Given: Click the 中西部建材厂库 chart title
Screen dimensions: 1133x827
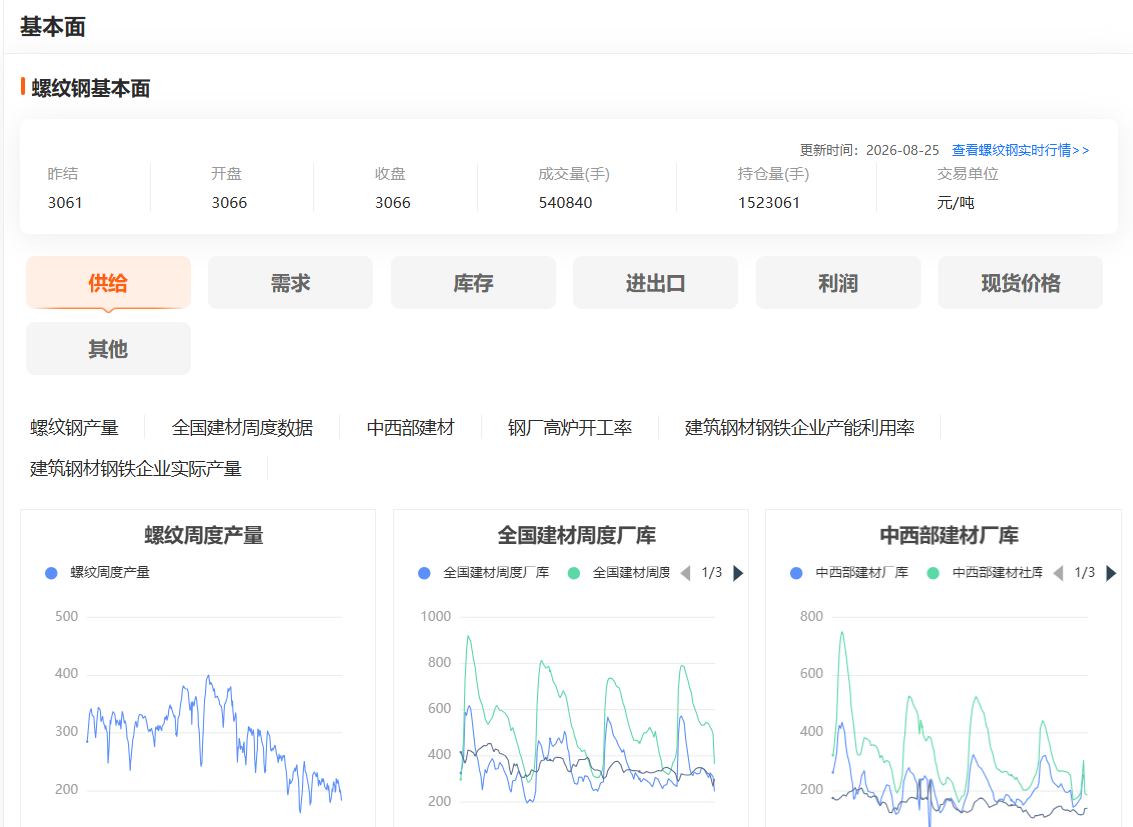Looking at the screenshot, I should (949, 535).
